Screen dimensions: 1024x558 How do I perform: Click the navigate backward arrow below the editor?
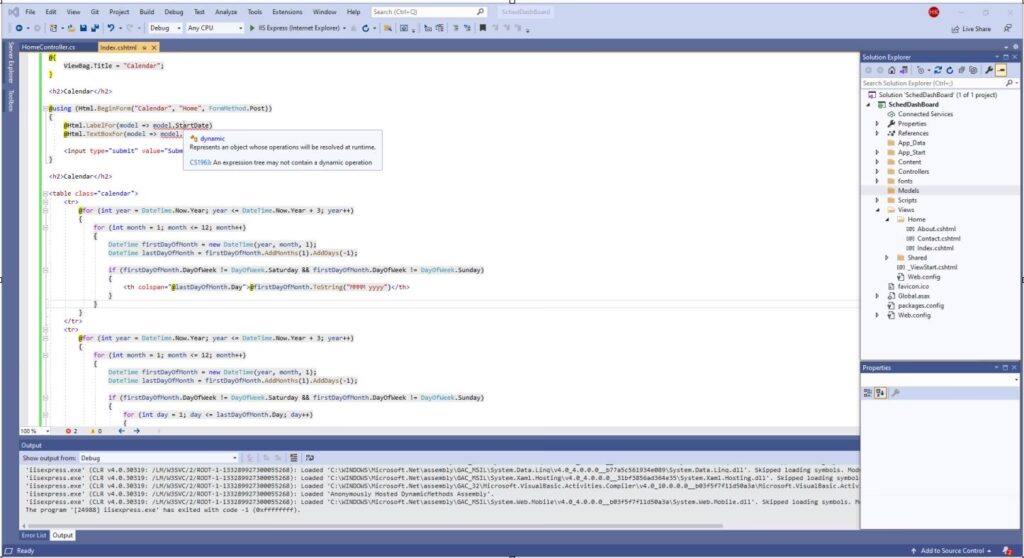122,431
